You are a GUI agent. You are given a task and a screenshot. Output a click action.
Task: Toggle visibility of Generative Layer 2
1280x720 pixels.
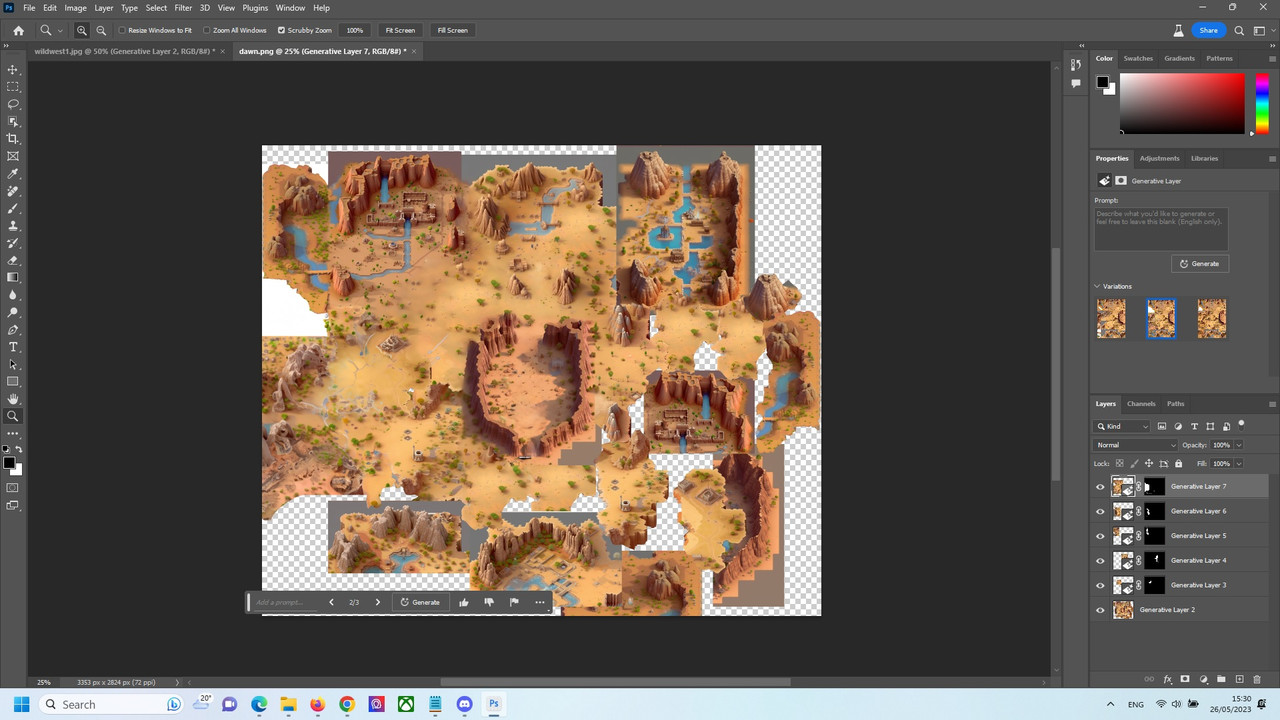pyautogui.click(x=1100, y=610)
